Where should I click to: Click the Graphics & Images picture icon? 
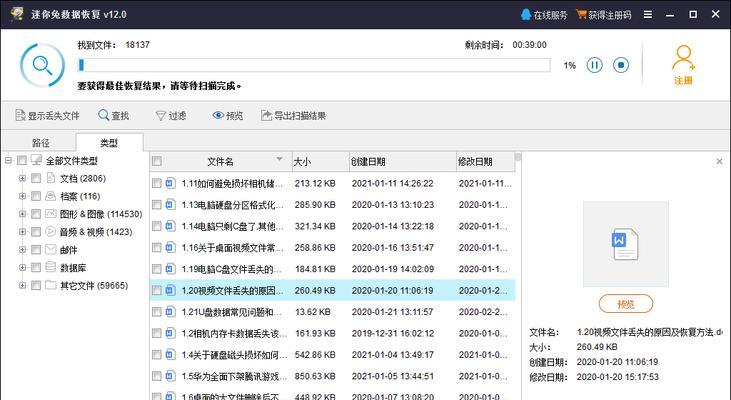(x=51, y=214)
